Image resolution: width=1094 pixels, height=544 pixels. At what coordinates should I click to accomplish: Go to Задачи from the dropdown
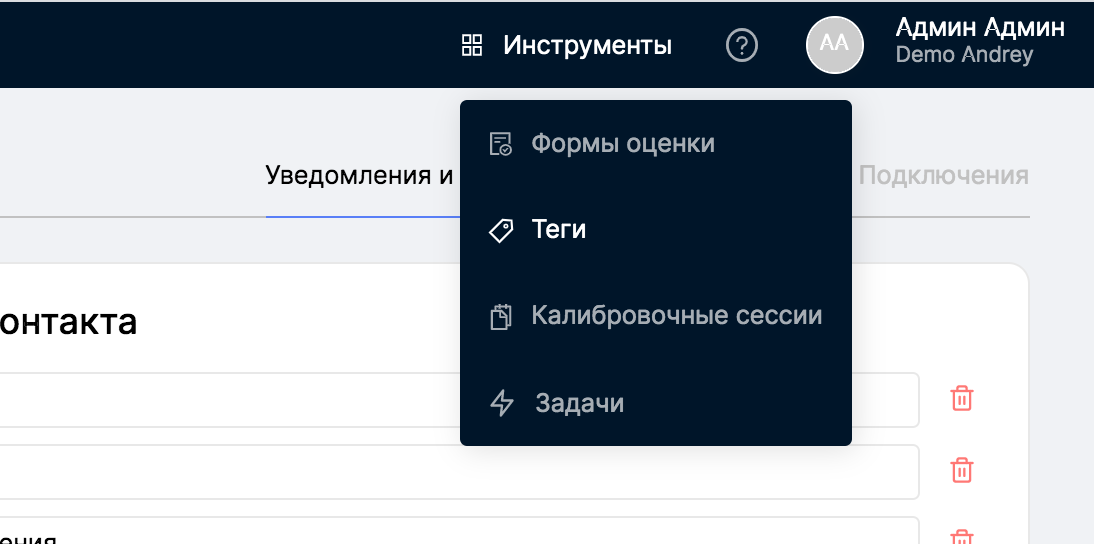pyautogui.click(x=580, y=404)
